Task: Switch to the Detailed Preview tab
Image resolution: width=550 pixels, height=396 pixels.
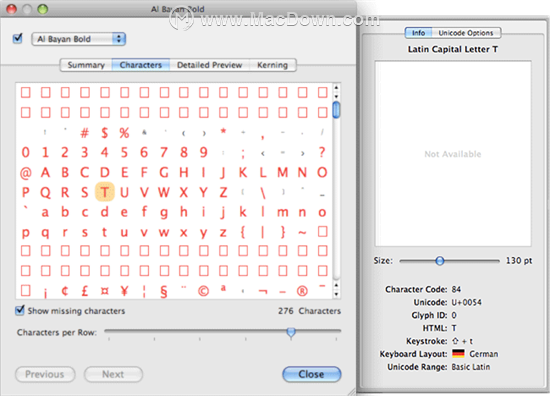Action: 209,65
